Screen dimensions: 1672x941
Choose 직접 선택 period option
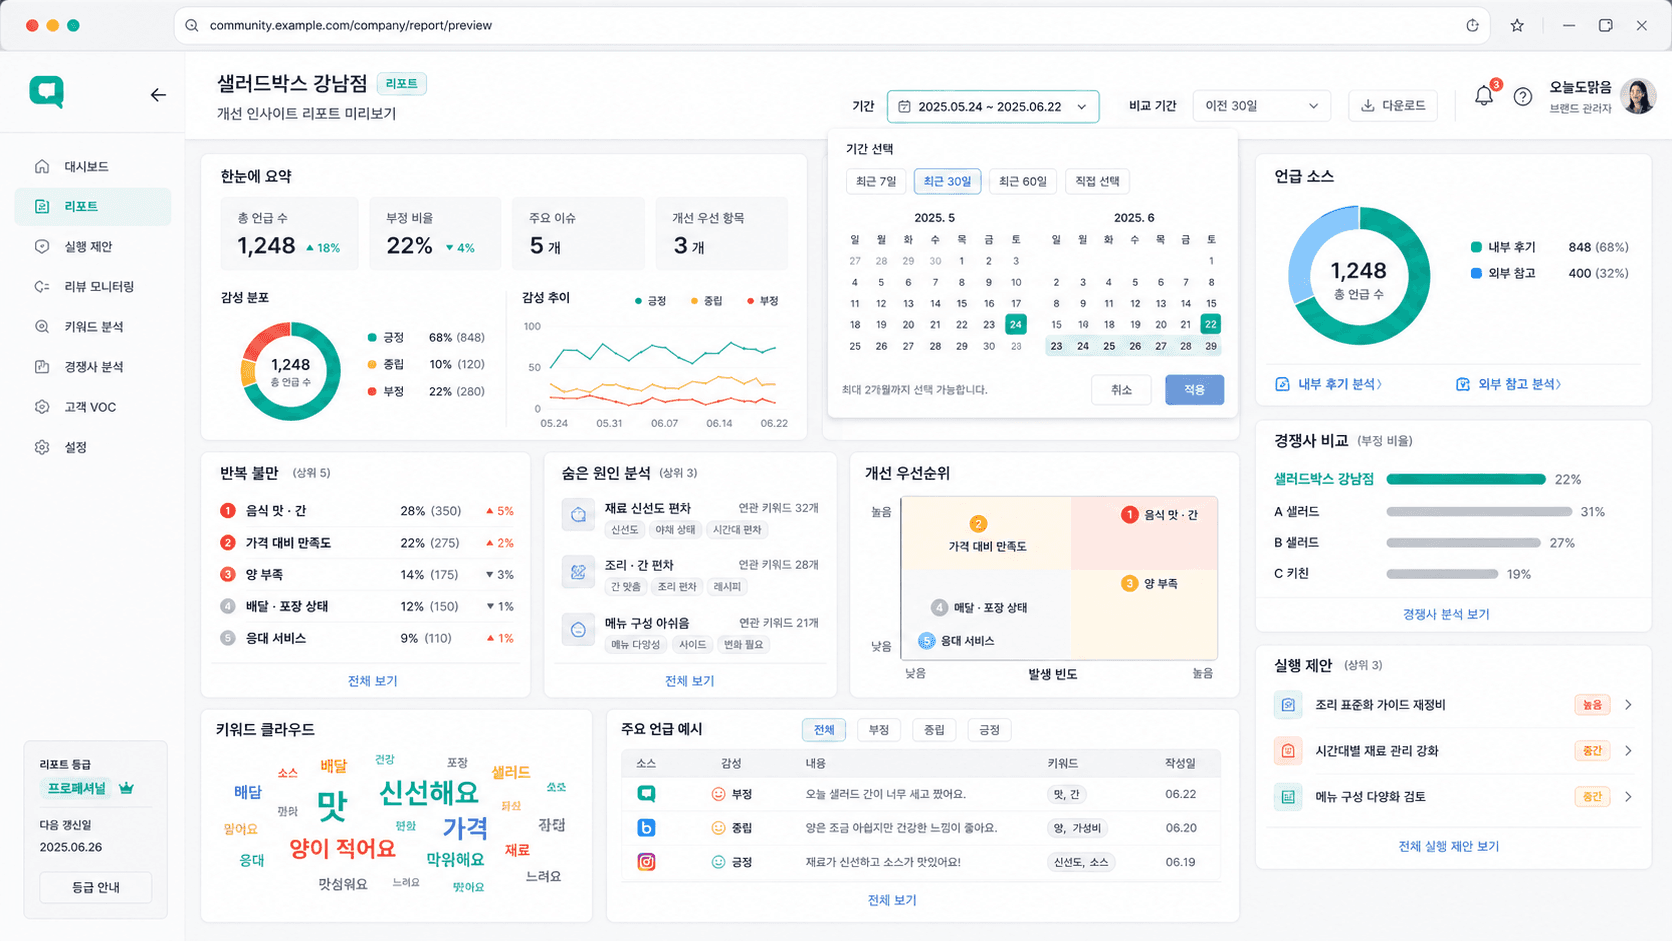[x=1097, y=181]
